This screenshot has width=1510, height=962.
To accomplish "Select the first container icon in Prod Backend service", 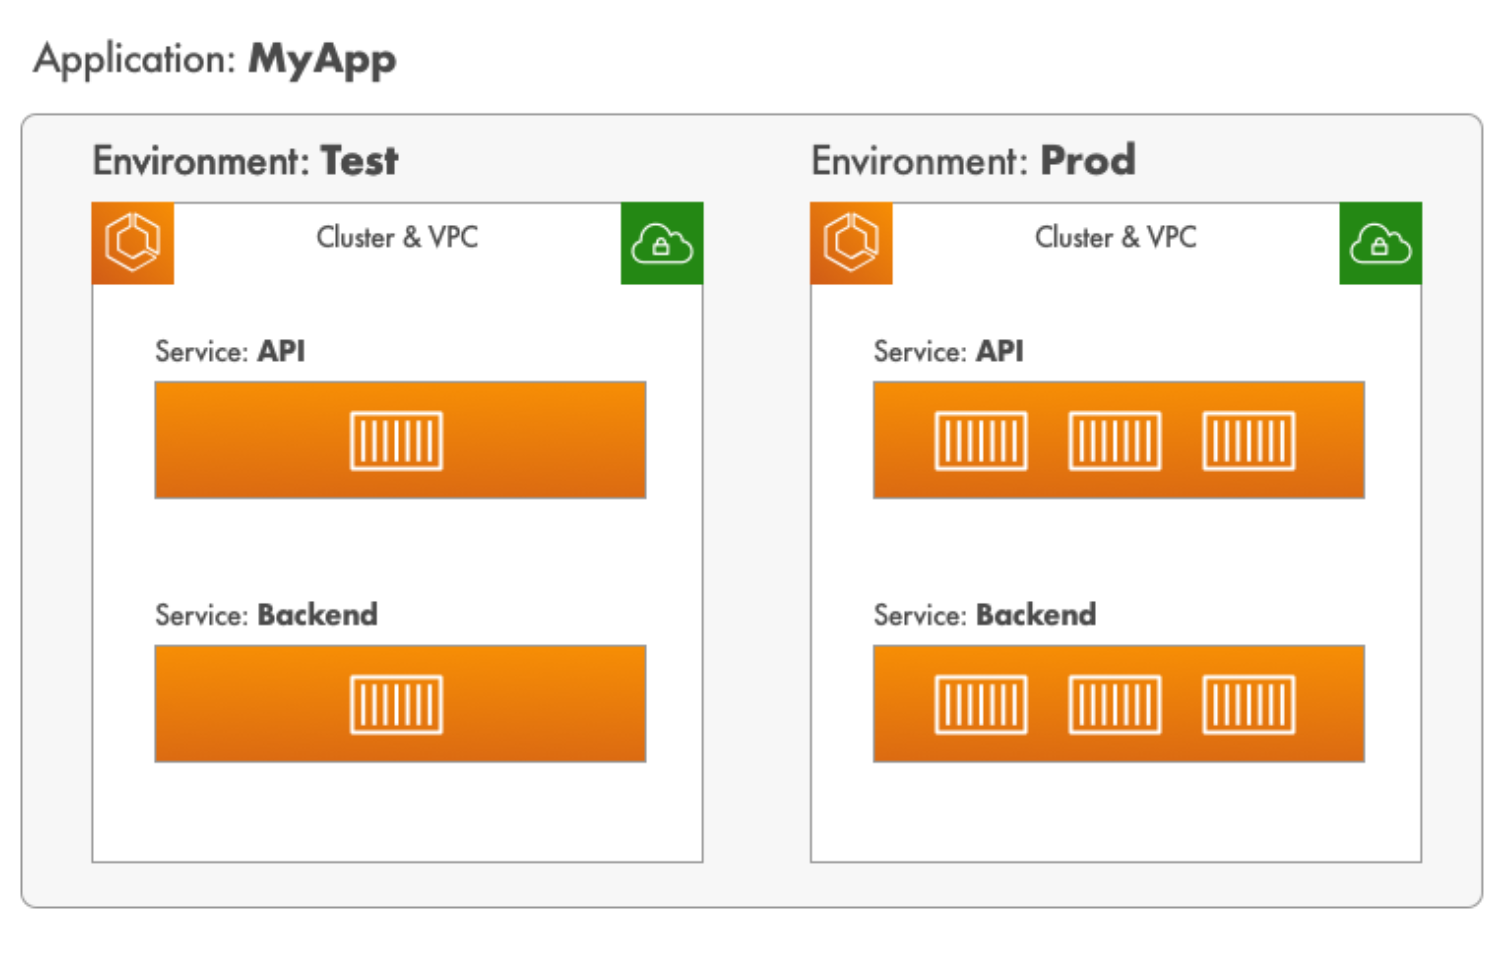I will coord(981,703).
